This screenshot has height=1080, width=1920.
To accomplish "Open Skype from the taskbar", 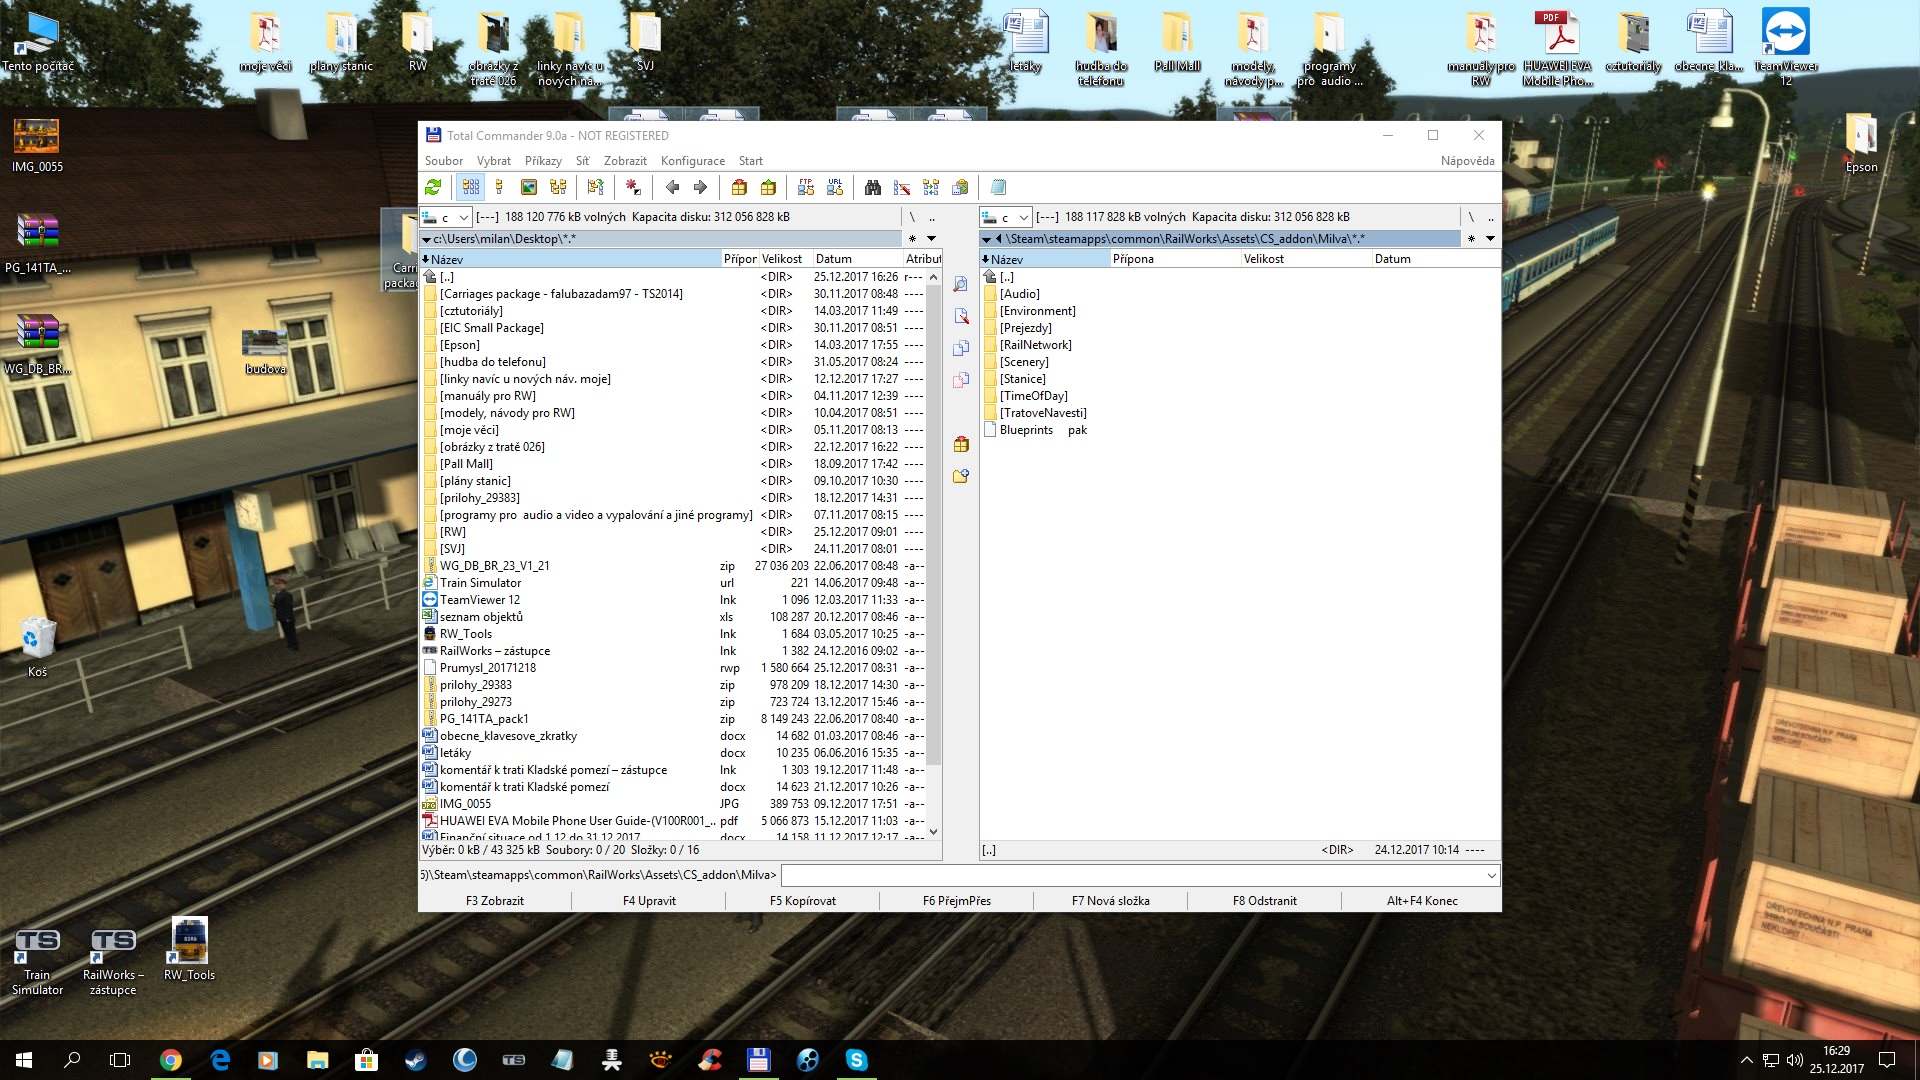I will [x=857, y=1060].
